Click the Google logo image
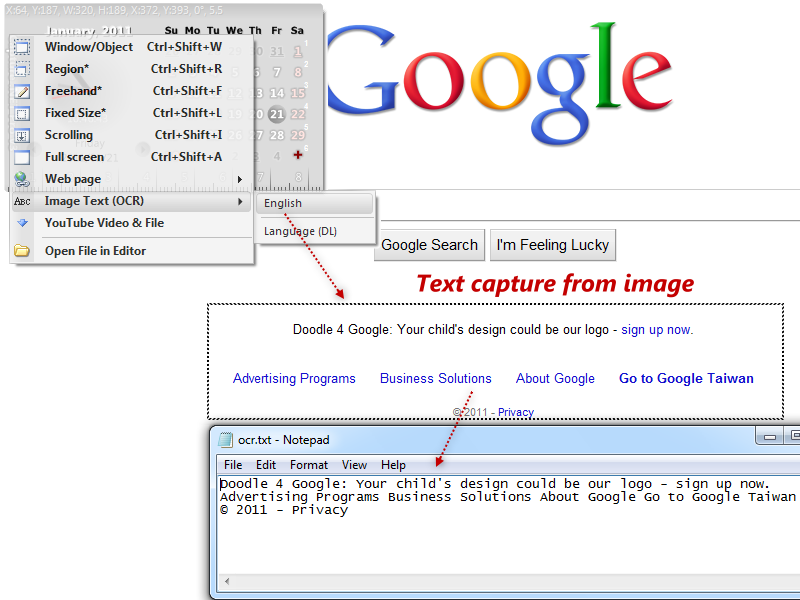Screen dimensions: 800x600 coord(499,84)
